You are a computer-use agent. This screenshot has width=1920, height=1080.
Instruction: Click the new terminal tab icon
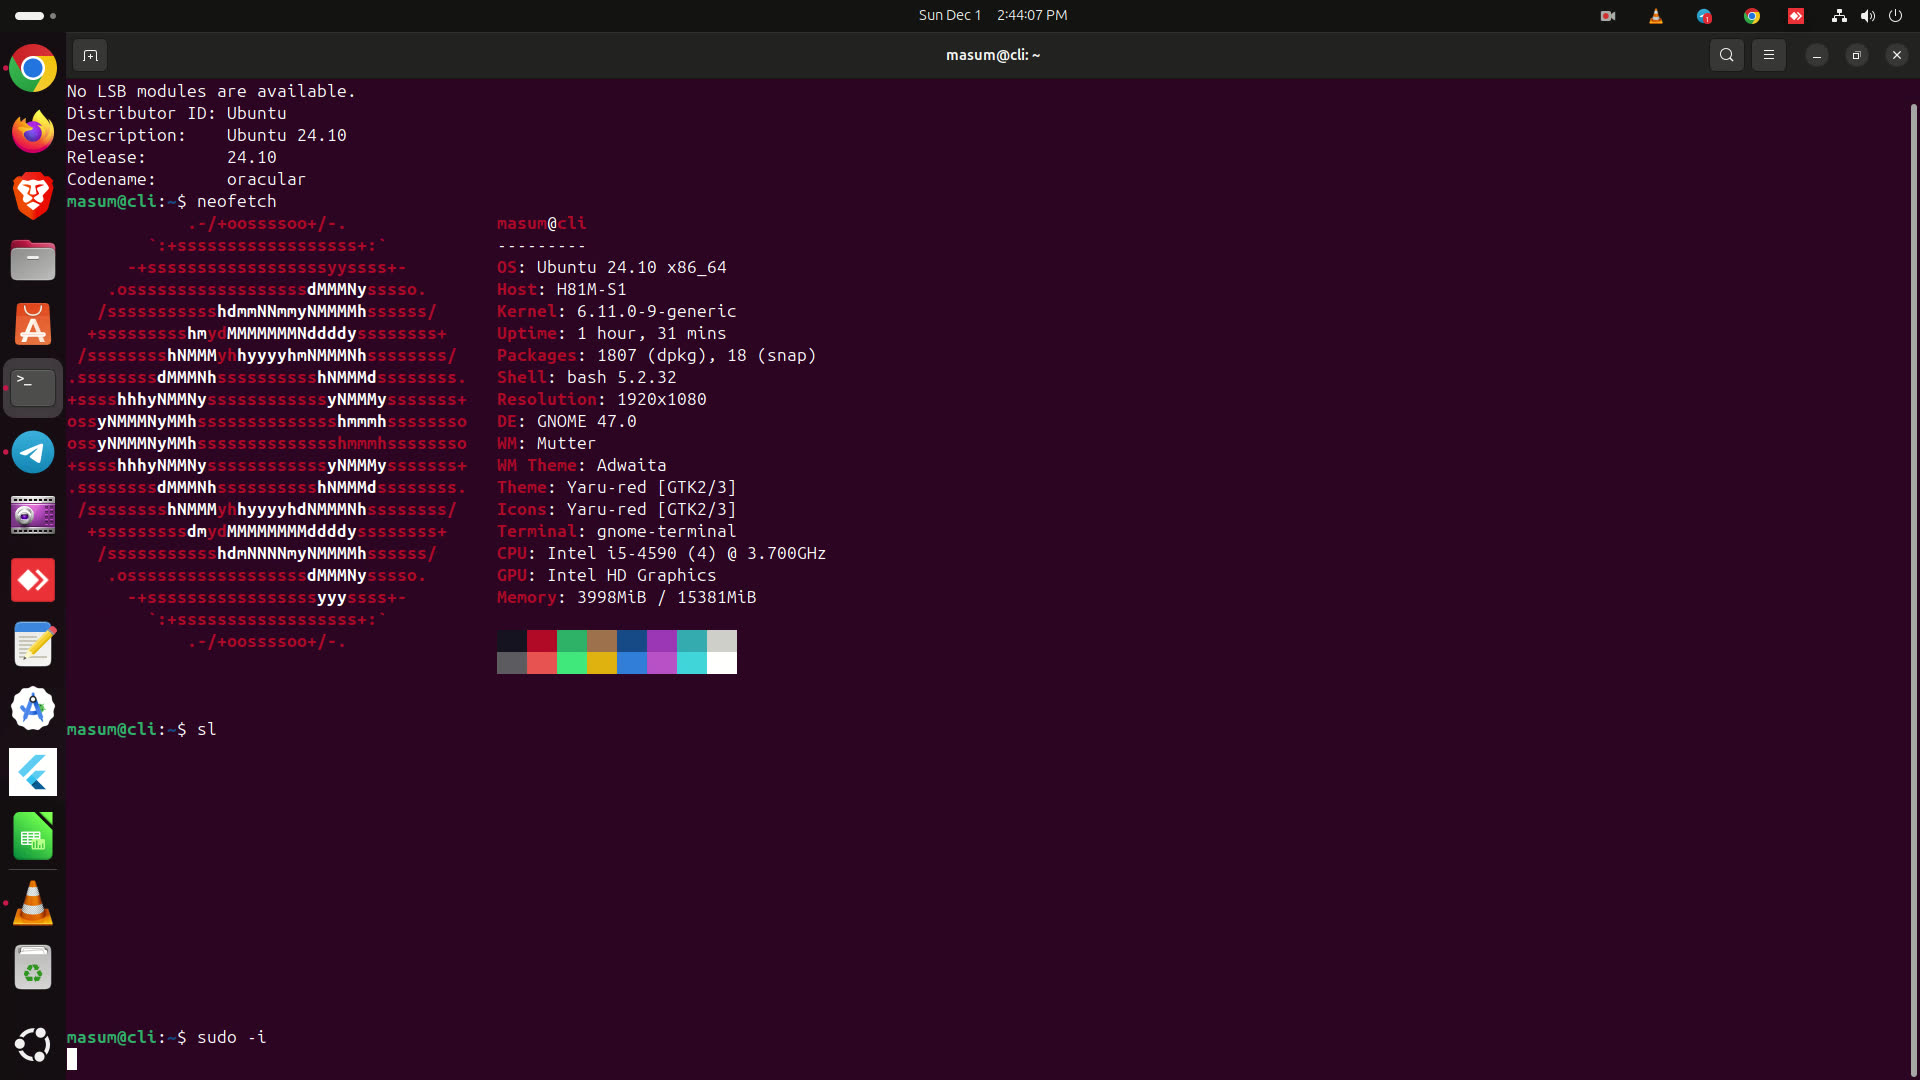coord(90,55)
